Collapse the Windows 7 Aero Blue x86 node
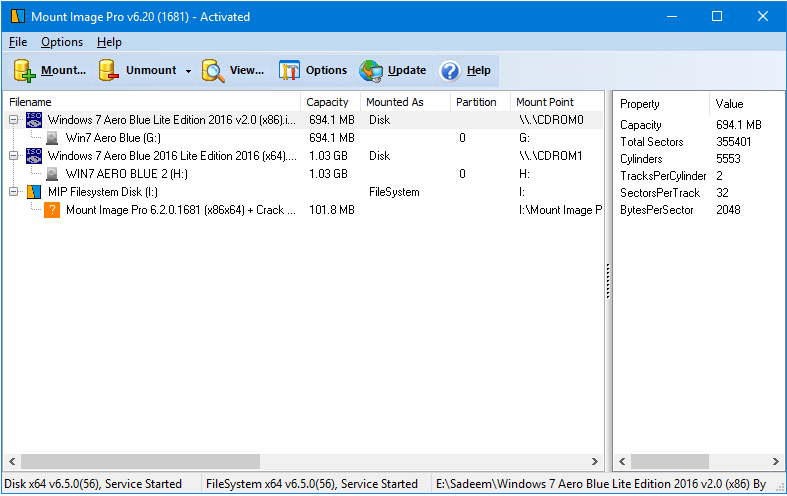This screenshot has height=496, width=787. click(x=14, y=120)
